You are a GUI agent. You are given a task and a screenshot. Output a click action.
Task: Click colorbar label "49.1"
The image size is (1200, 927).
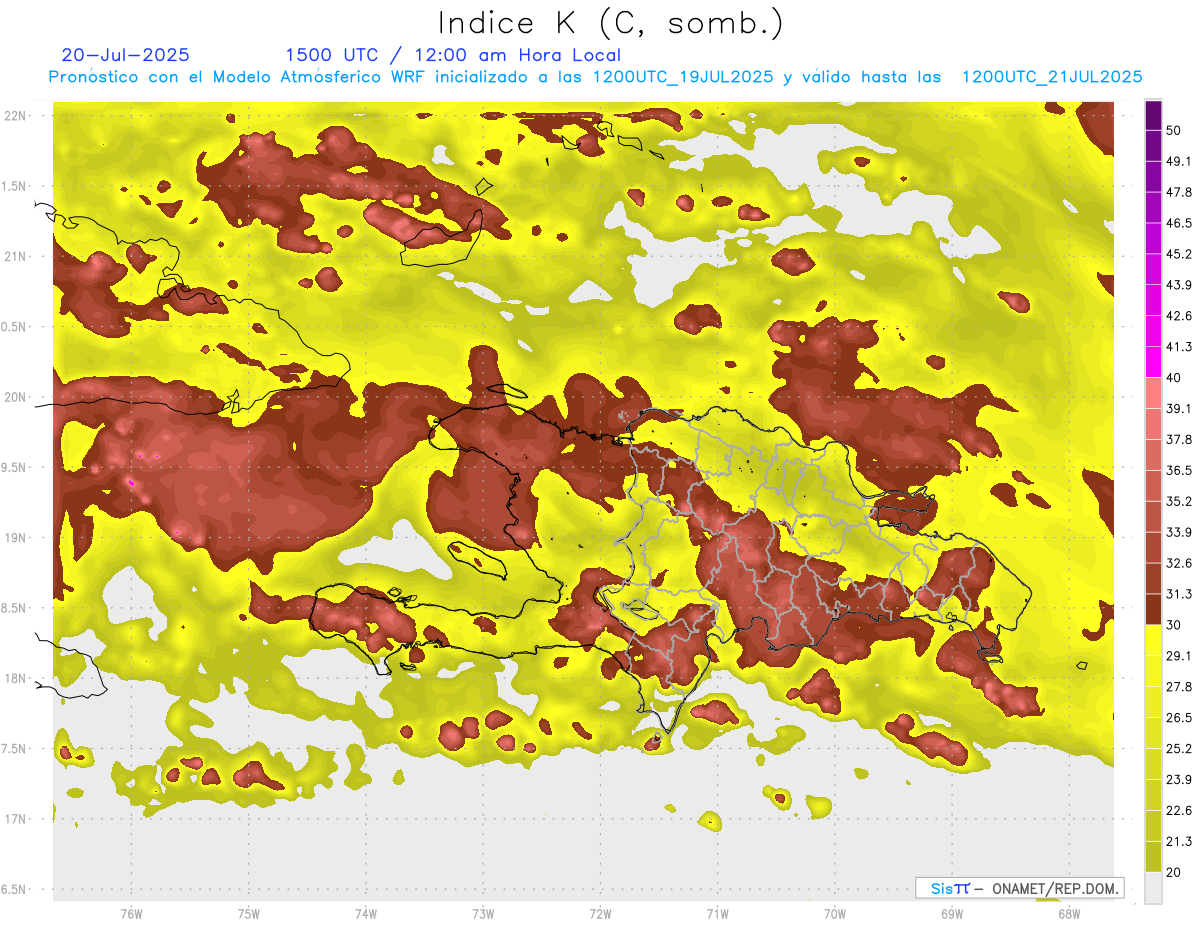1178,161
